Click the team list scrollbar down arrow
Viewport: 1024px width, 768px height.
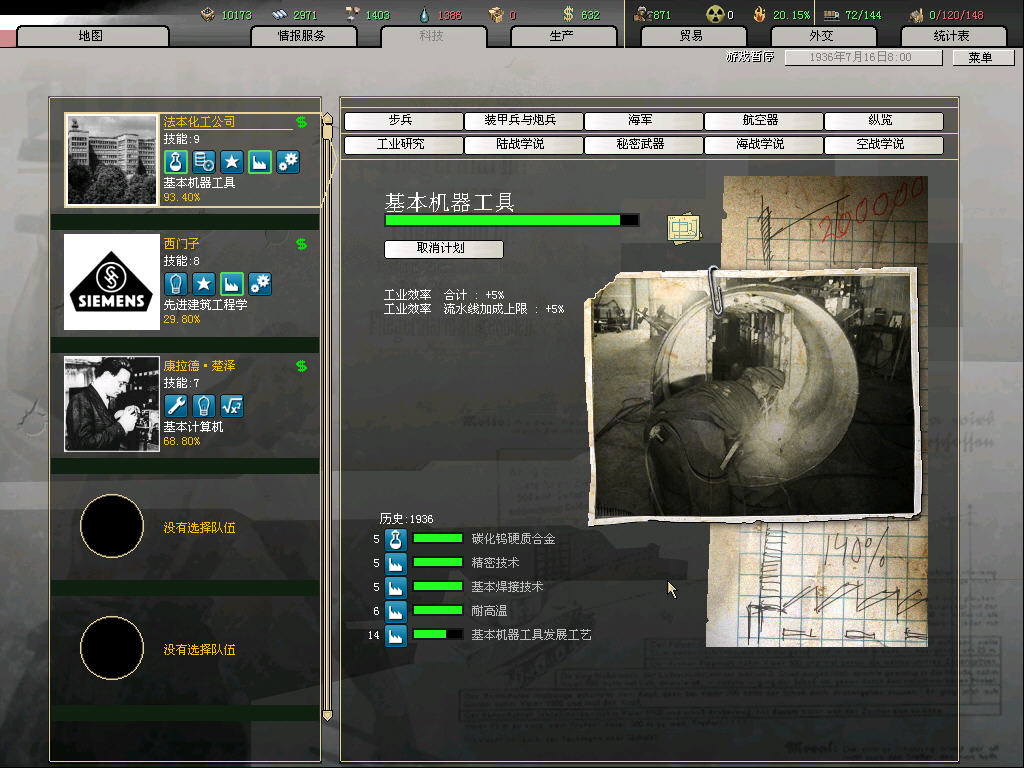tap(326, 716)
